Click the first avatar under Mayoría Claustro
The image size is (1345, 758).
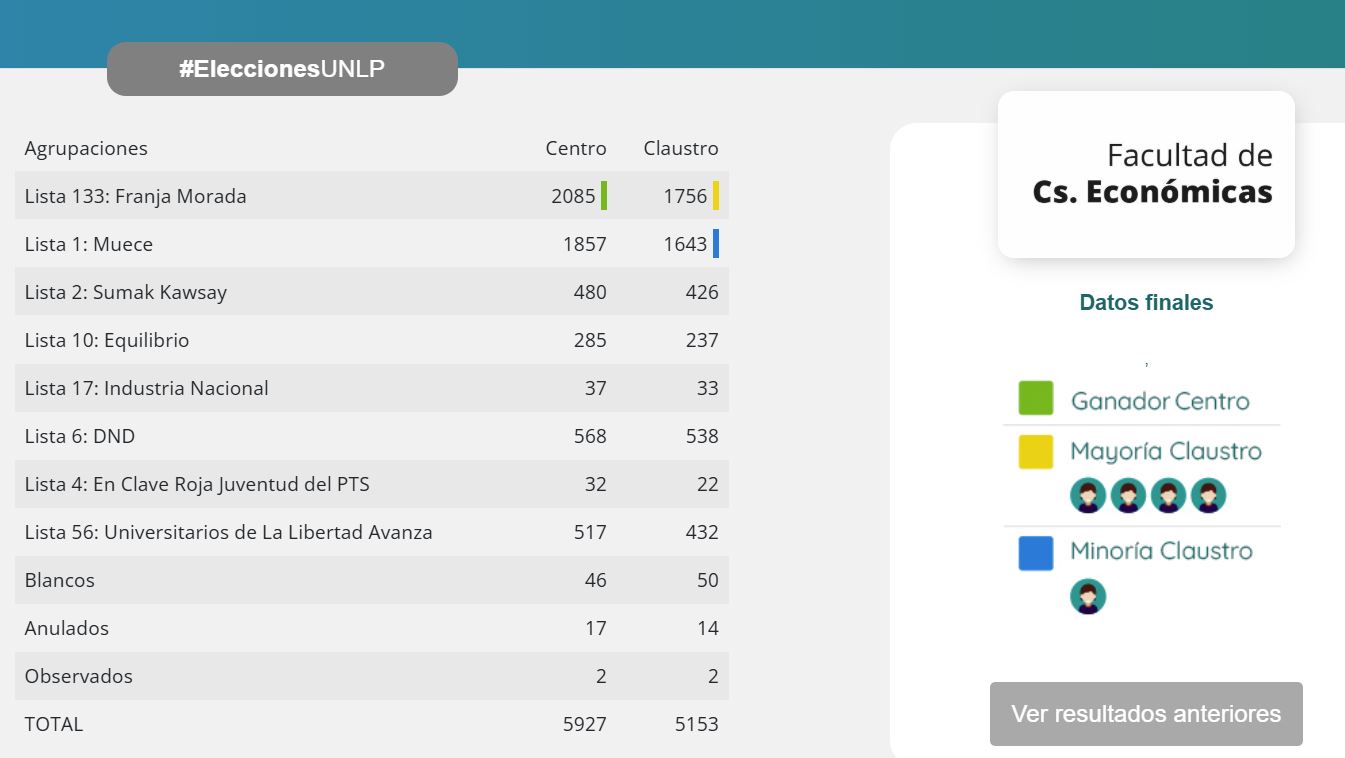click(x=1088, y=495)
